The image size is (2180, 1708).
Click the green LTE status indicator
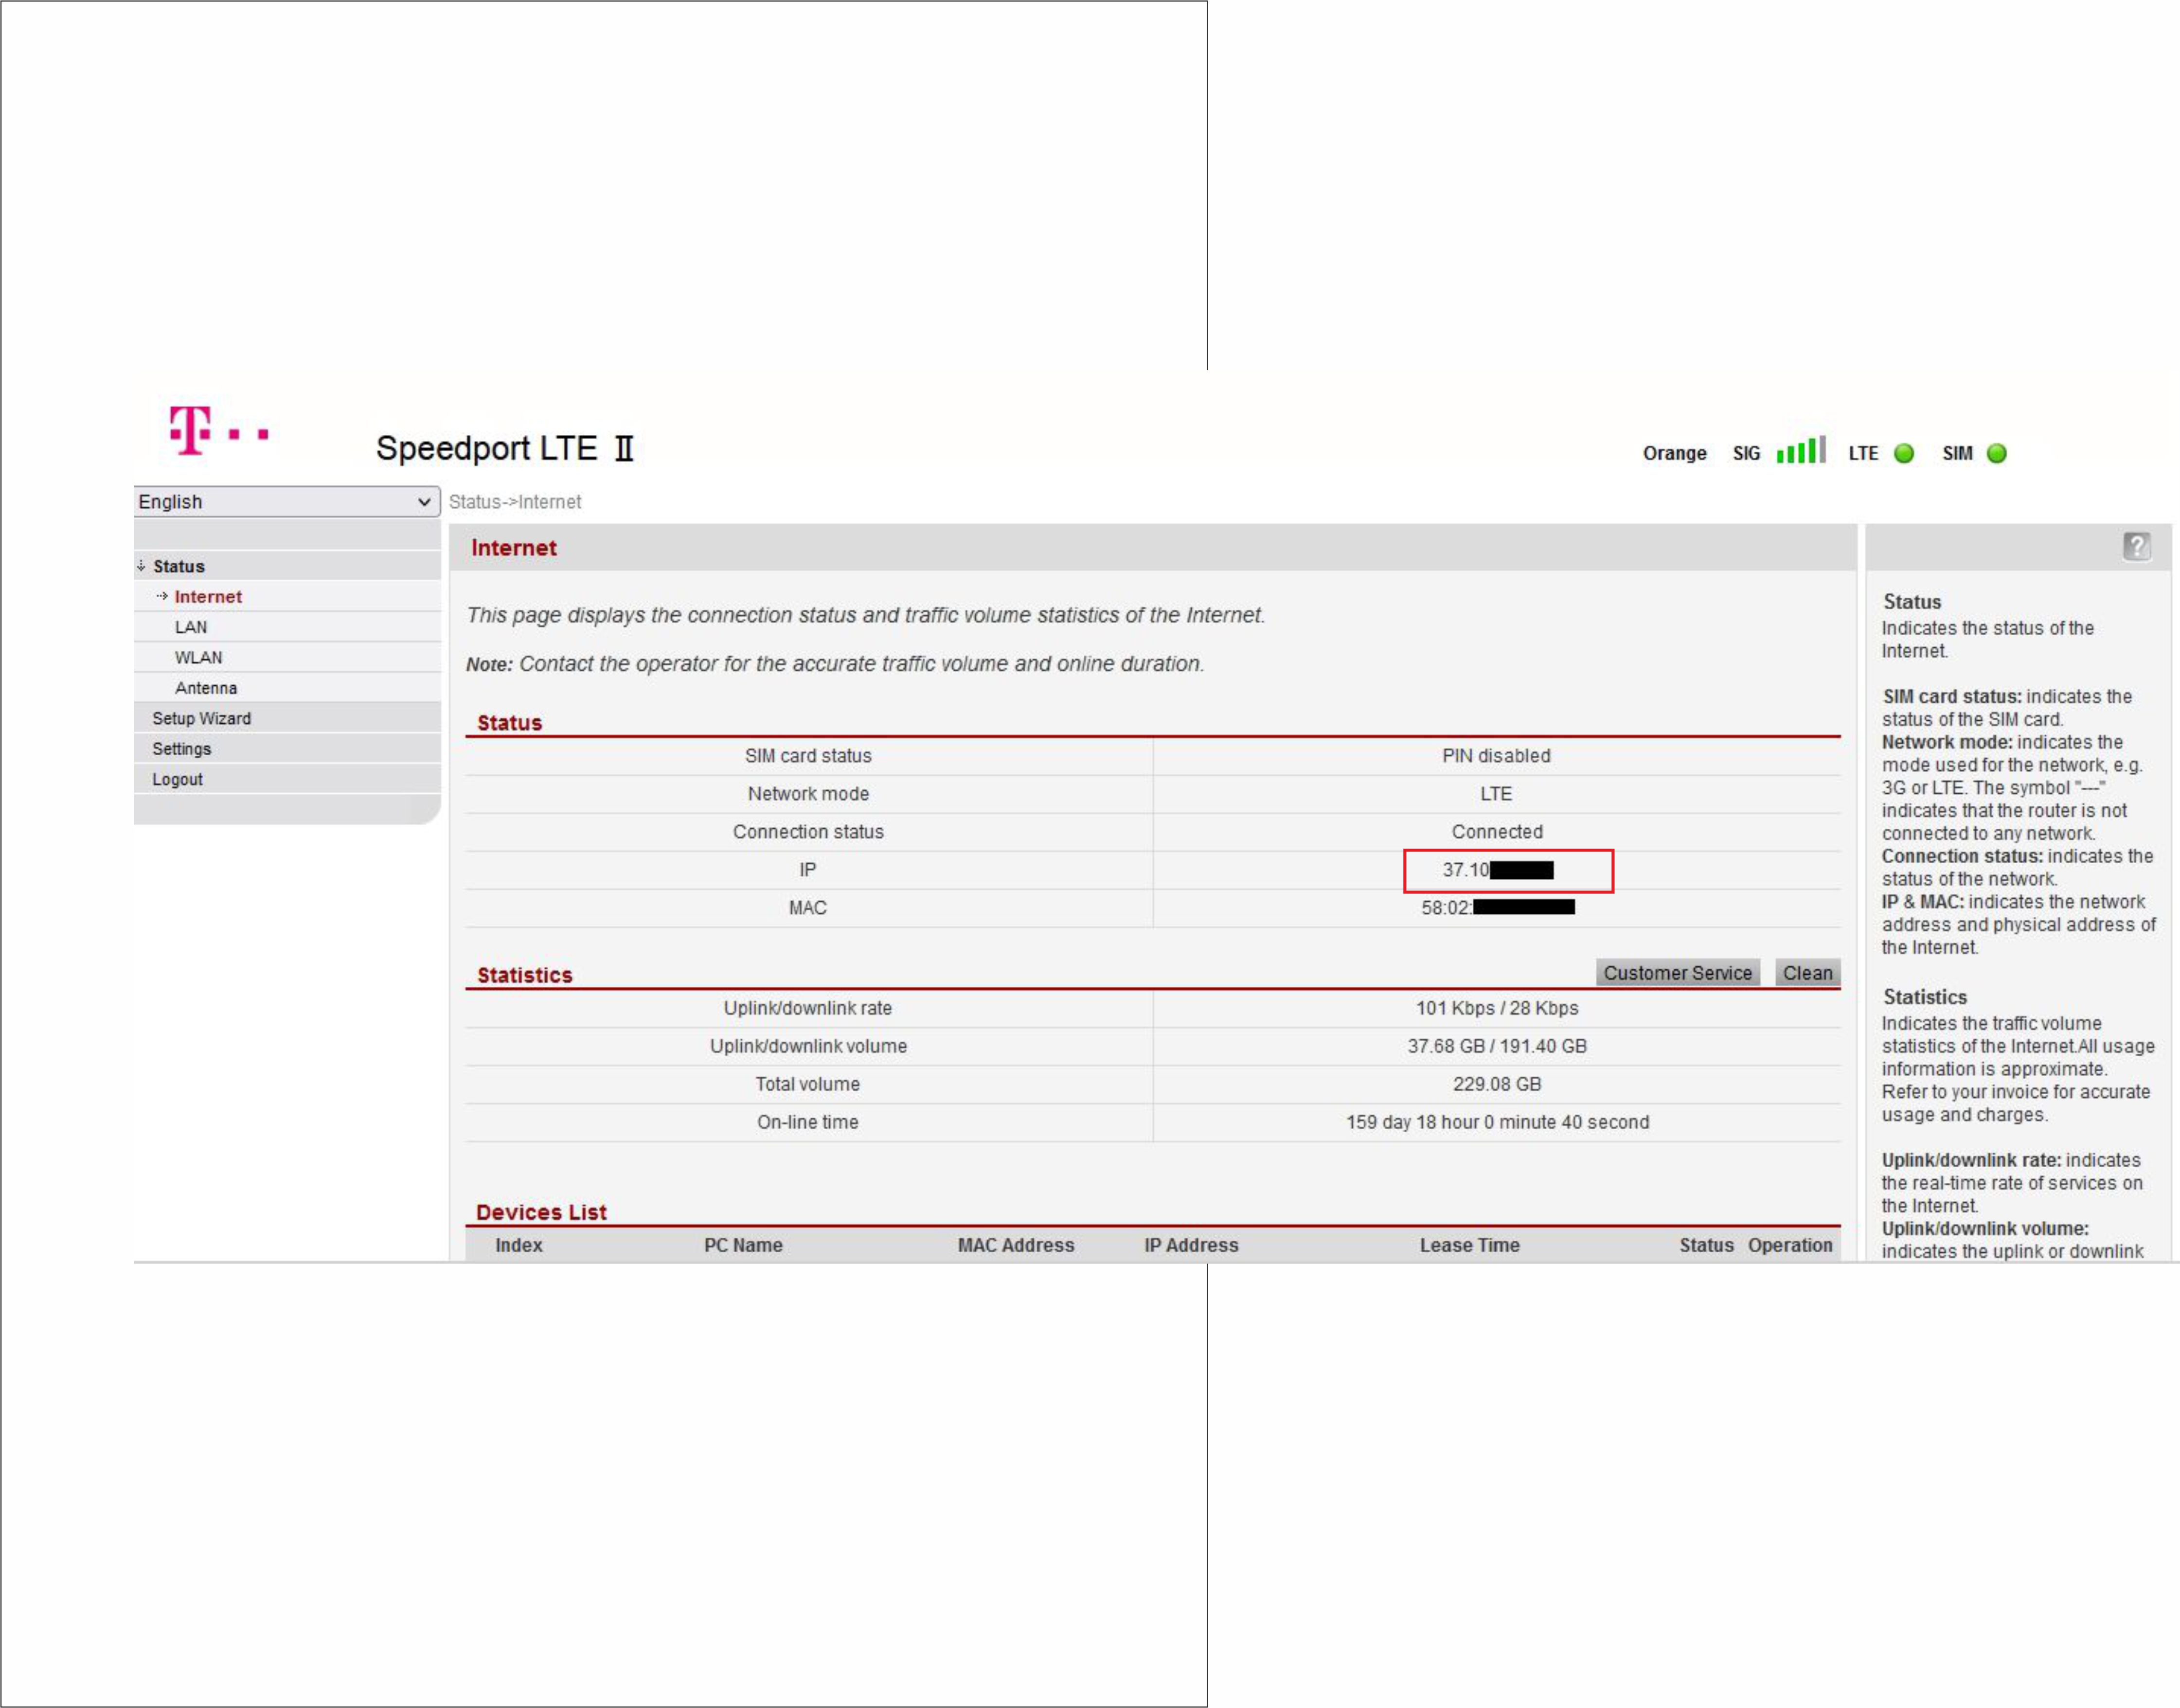coord(1905,453)
